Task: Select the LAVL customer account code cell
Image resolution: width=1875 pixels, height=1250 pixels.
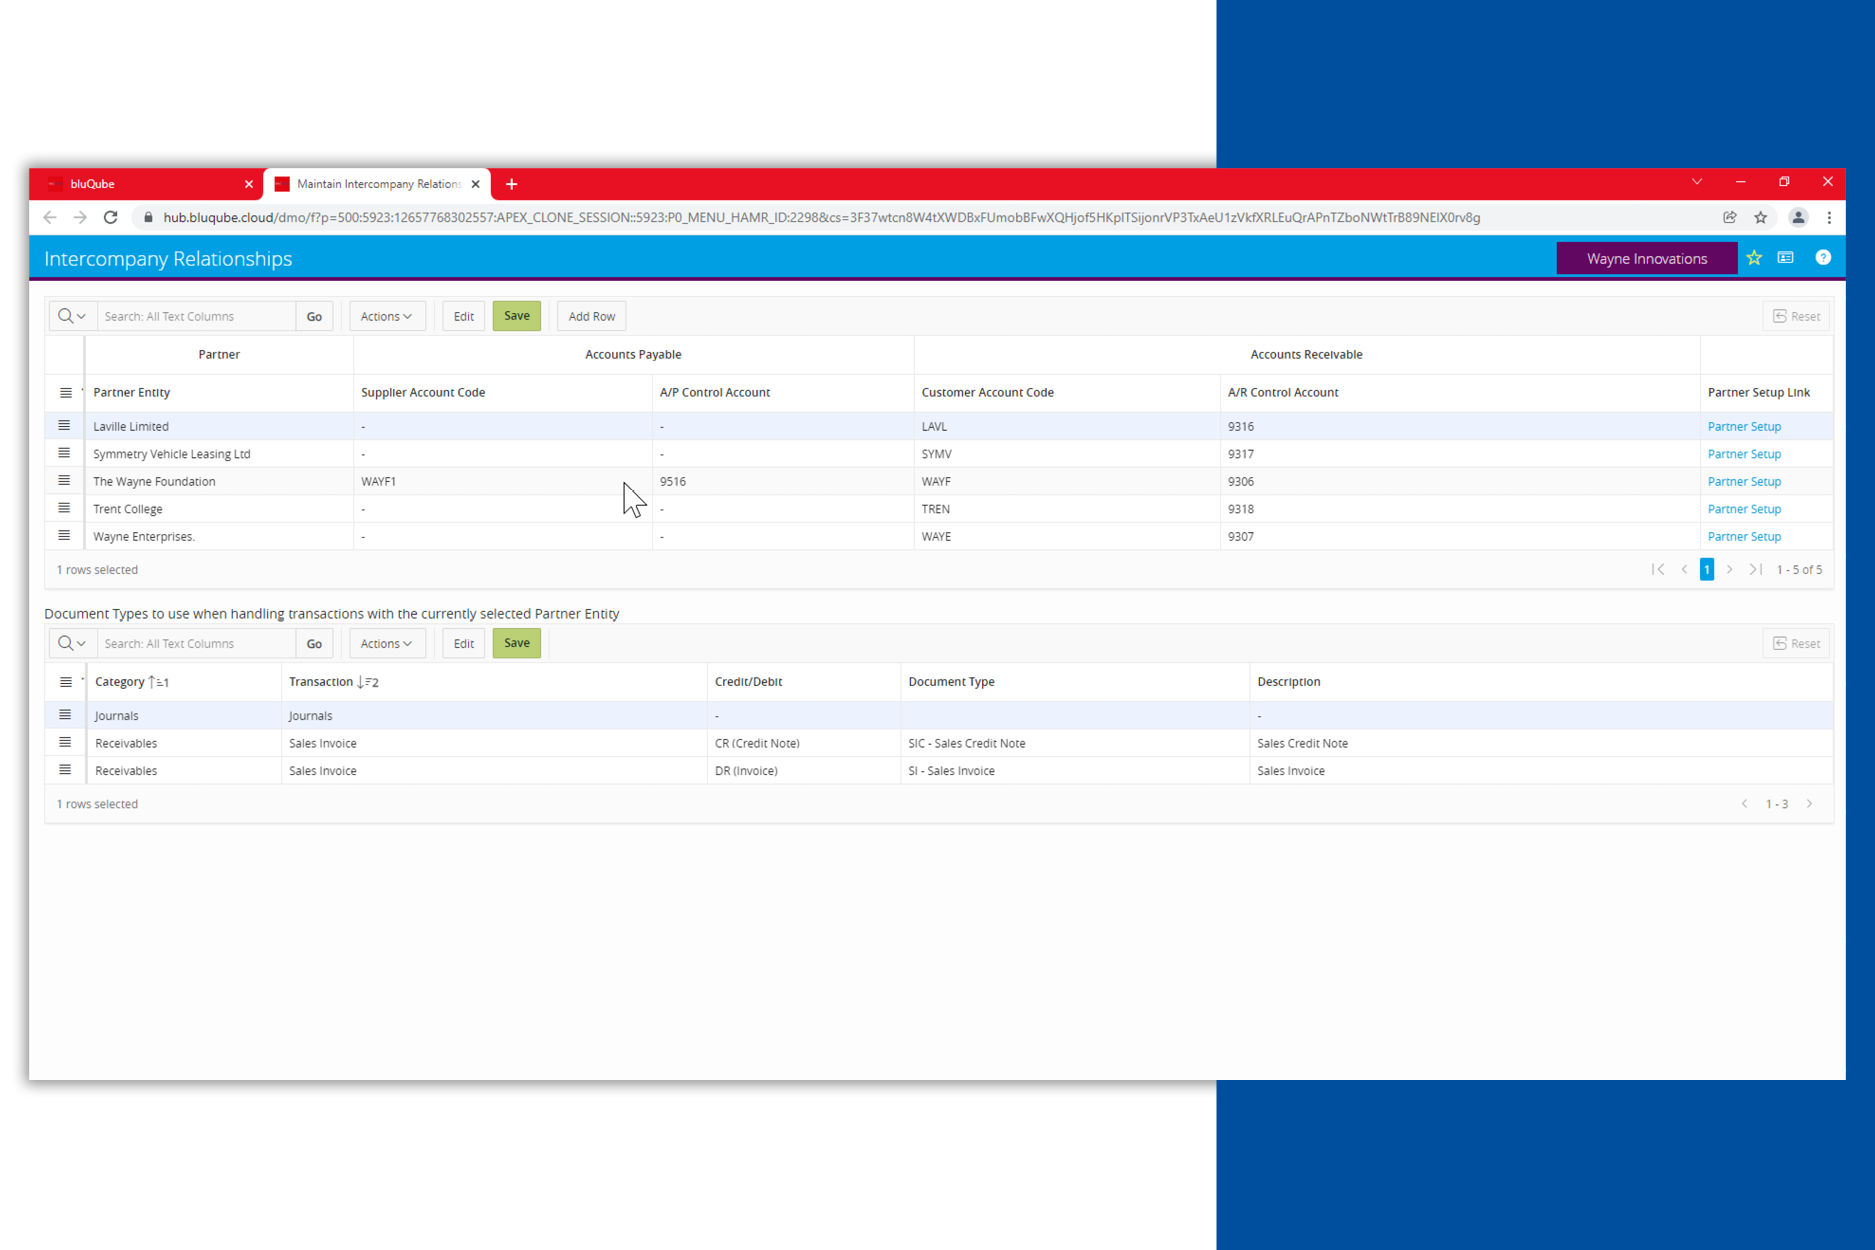Action: point(1066,426)
